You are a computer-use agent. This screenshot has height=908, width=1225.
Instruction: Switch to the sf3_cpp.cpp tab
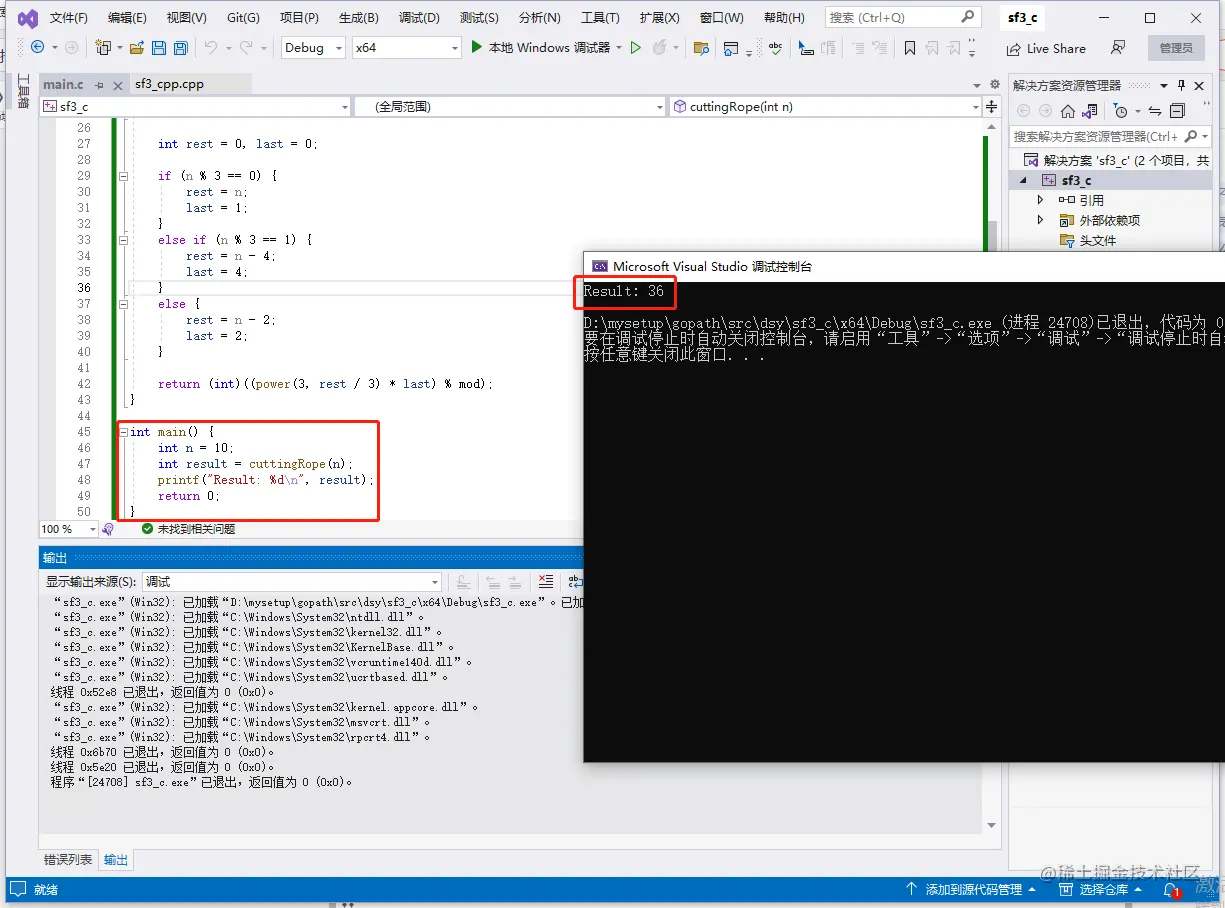(169, 85)
